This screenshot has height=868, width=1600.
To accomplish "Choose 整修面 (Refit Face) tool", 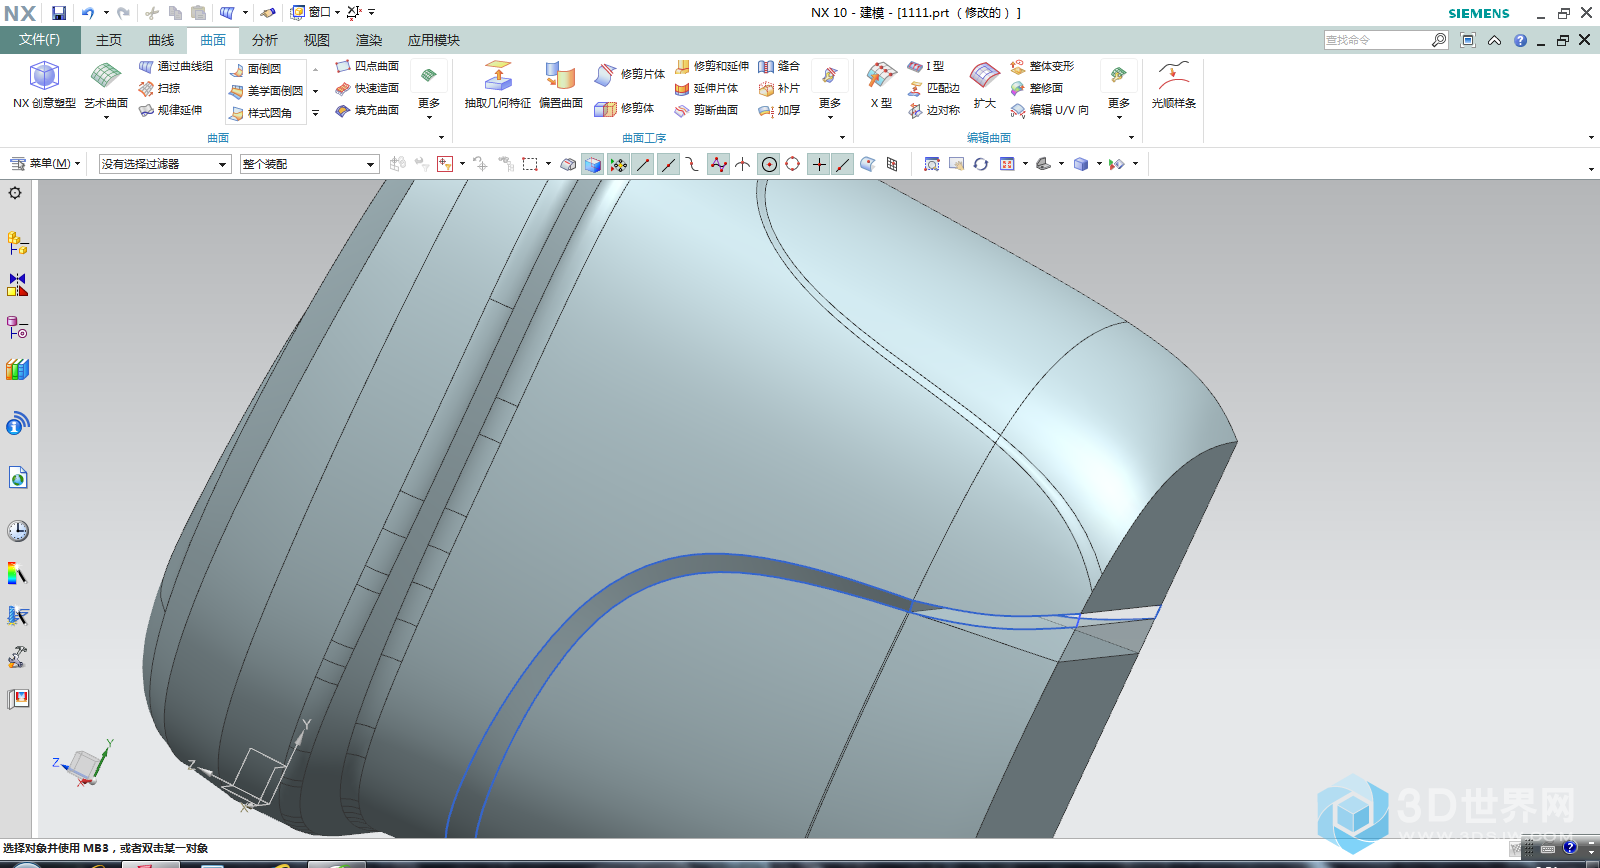I will [1037, 88].
